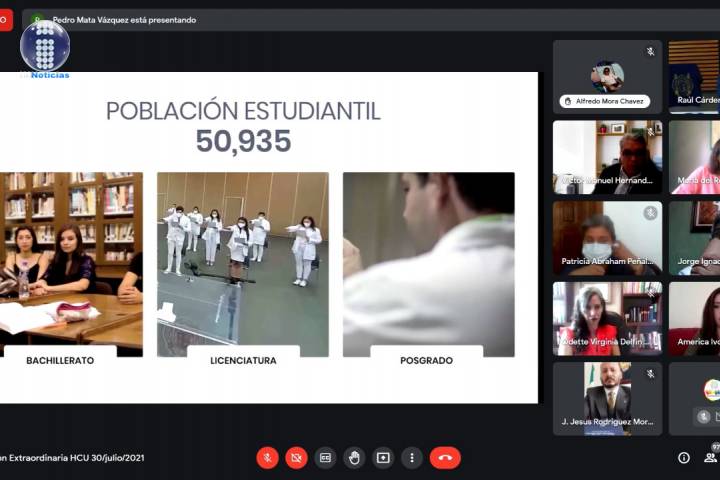720x480 pixels.
Task: Click the muted mic icon on Alfredo's tile
Action: 650,51
